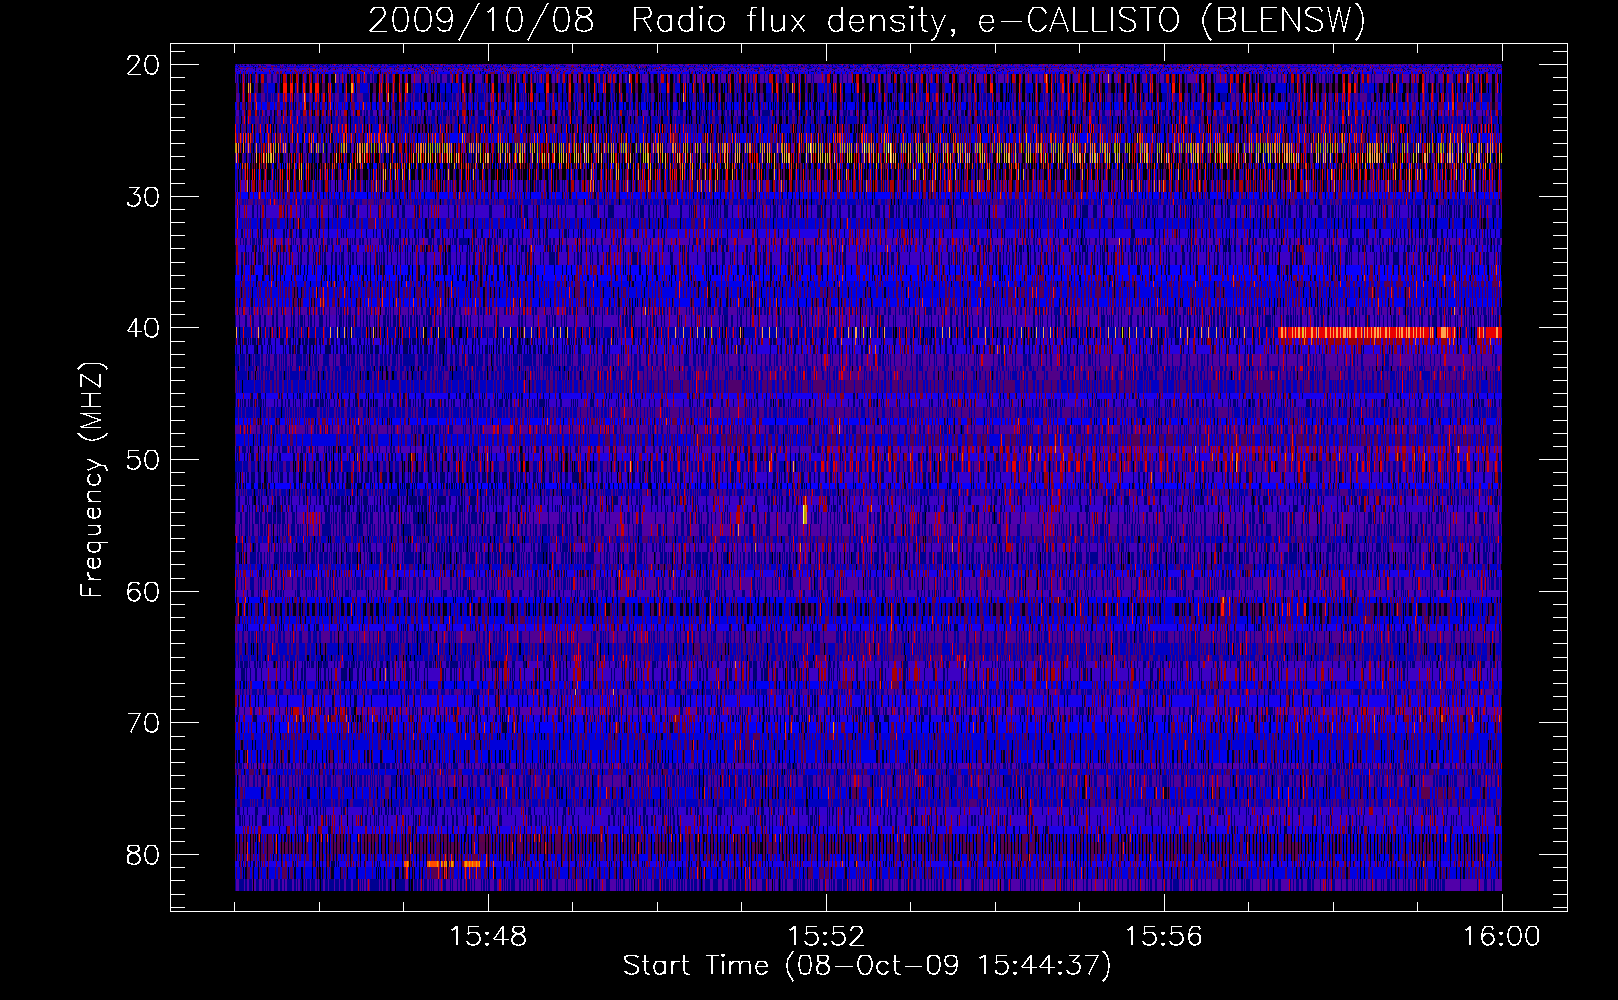Viewport: 1618px width, 1000px height.
Task: Click the '16:00' time tick label
Action: [x=1501, y=937]
